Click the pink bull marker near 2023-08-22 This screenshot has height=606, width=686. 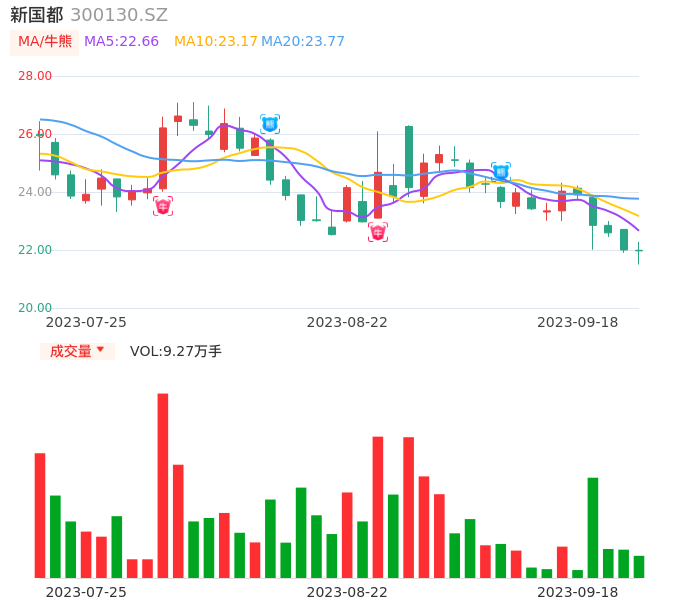pos(378,232)
